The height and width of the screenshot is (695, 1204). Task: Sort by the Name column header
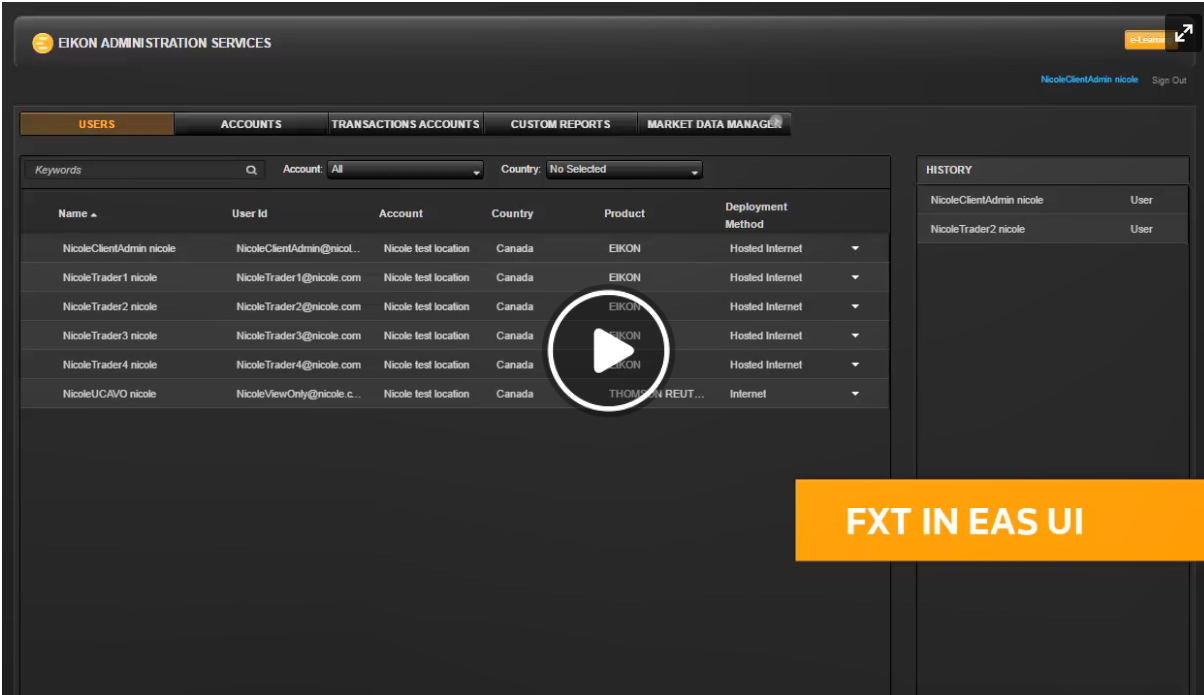(x=78, y=214)
